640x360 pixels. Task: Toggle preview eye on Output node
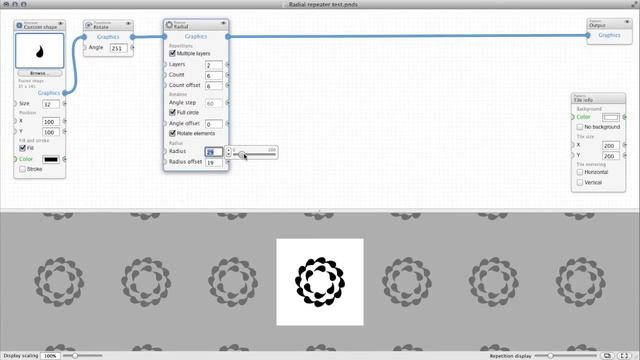(x=627, y=22)
